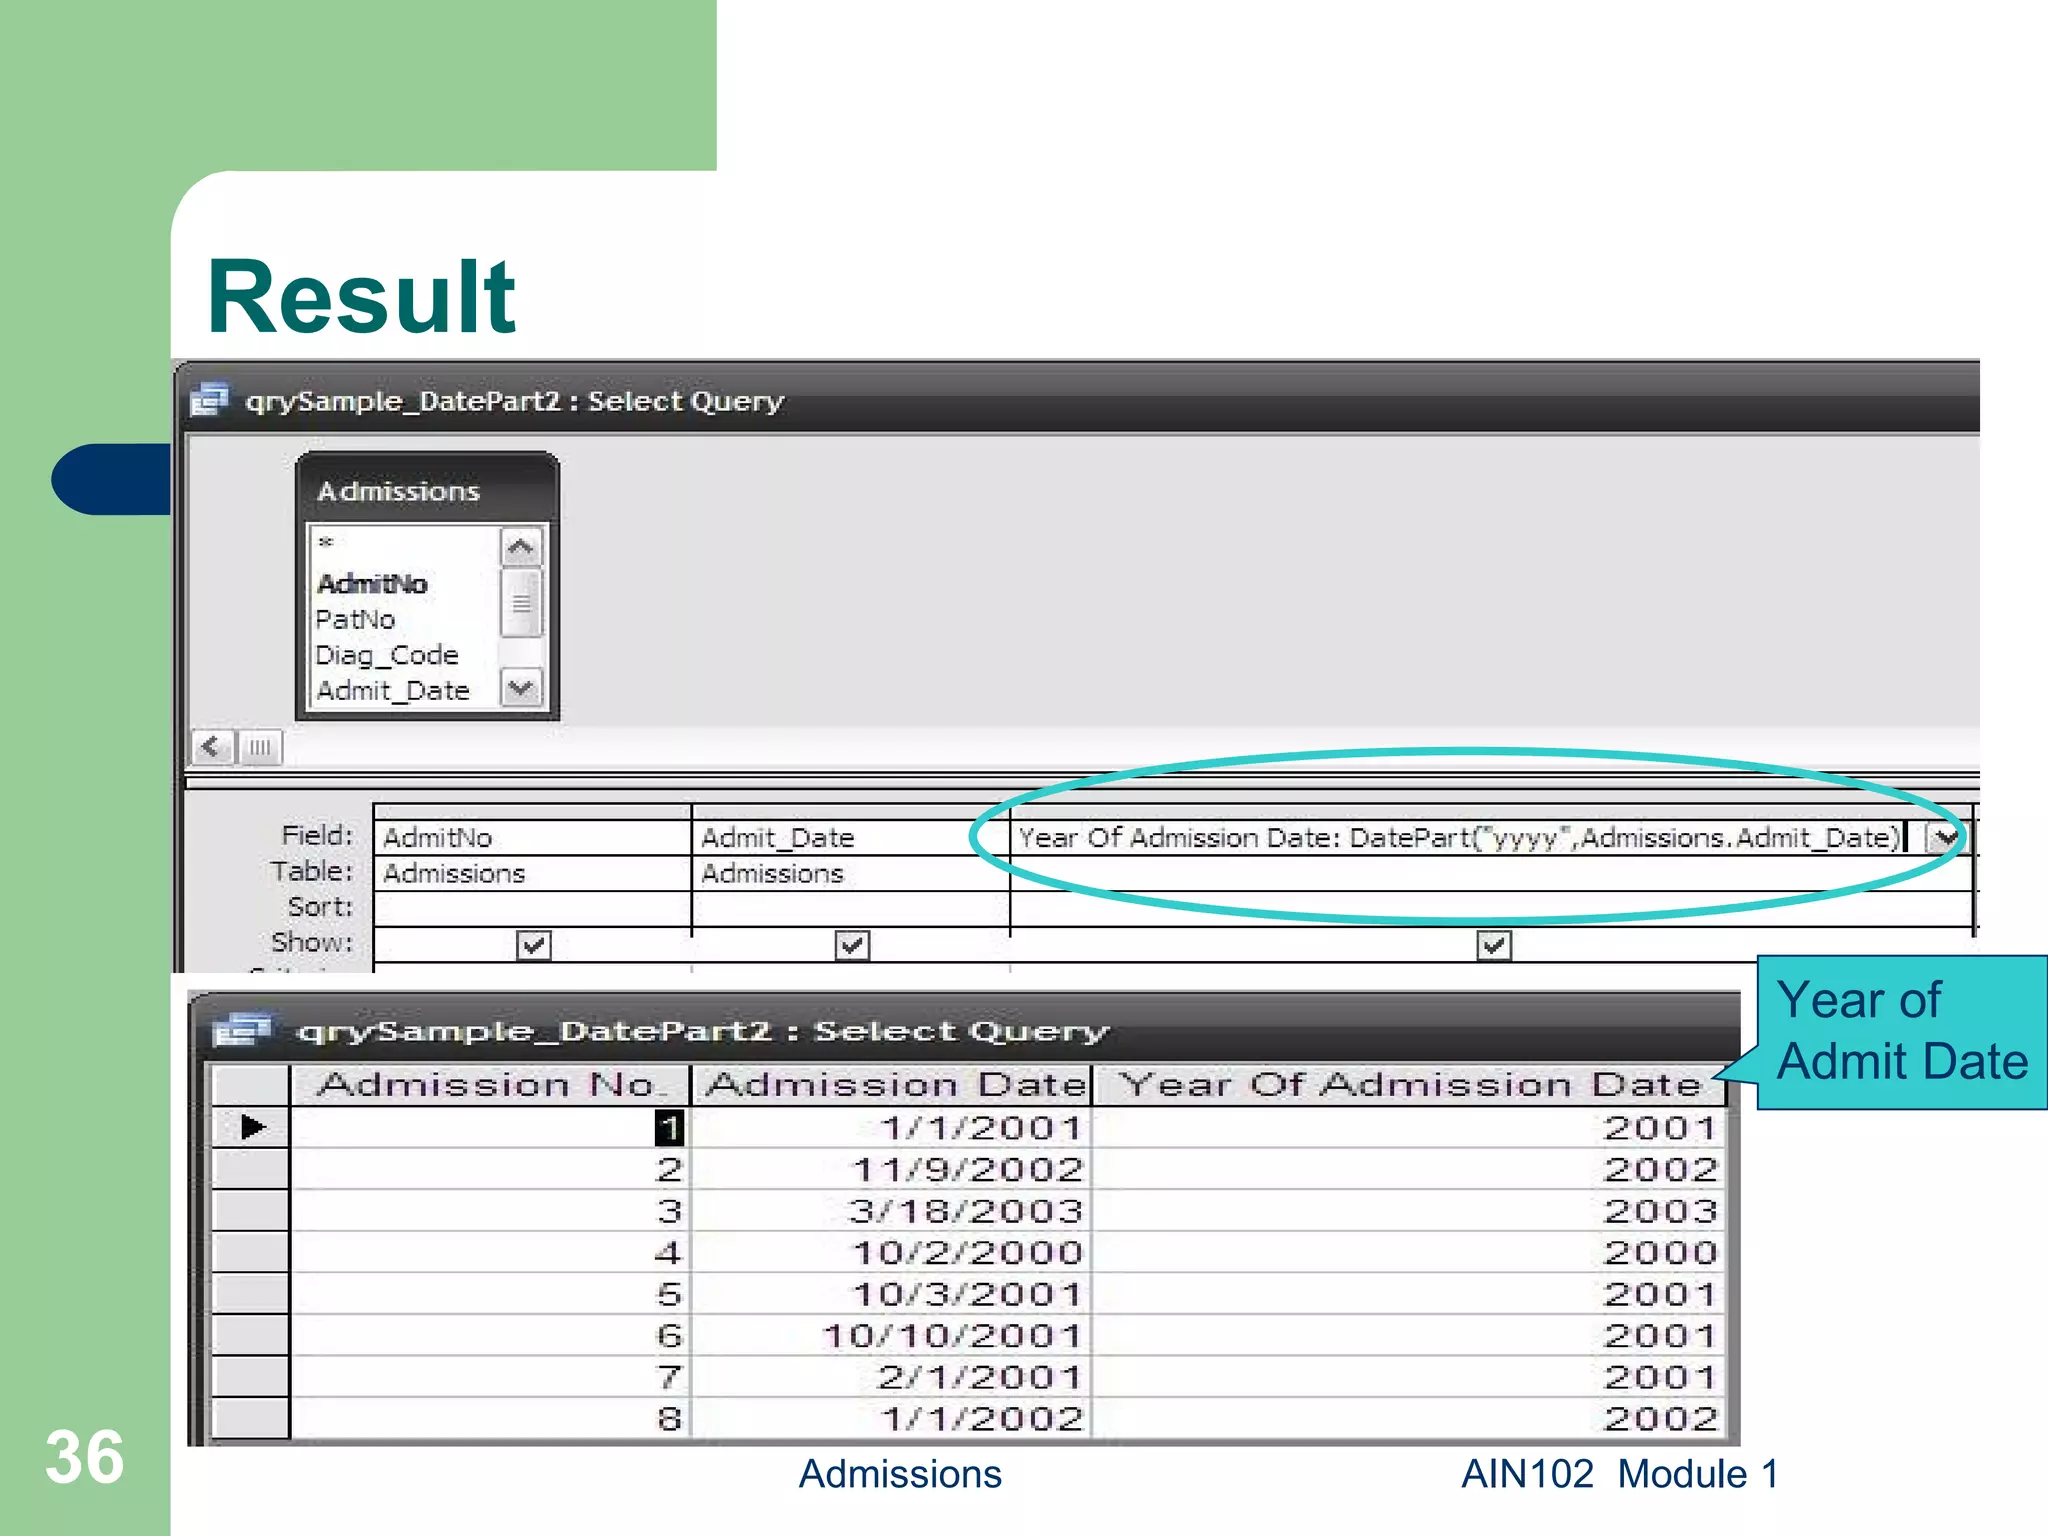This screenshot has width=2048, height=1536.
Task: Click the highlighted Admission No cell 1
Action: pyautogui.click(x=490, y=1127)
